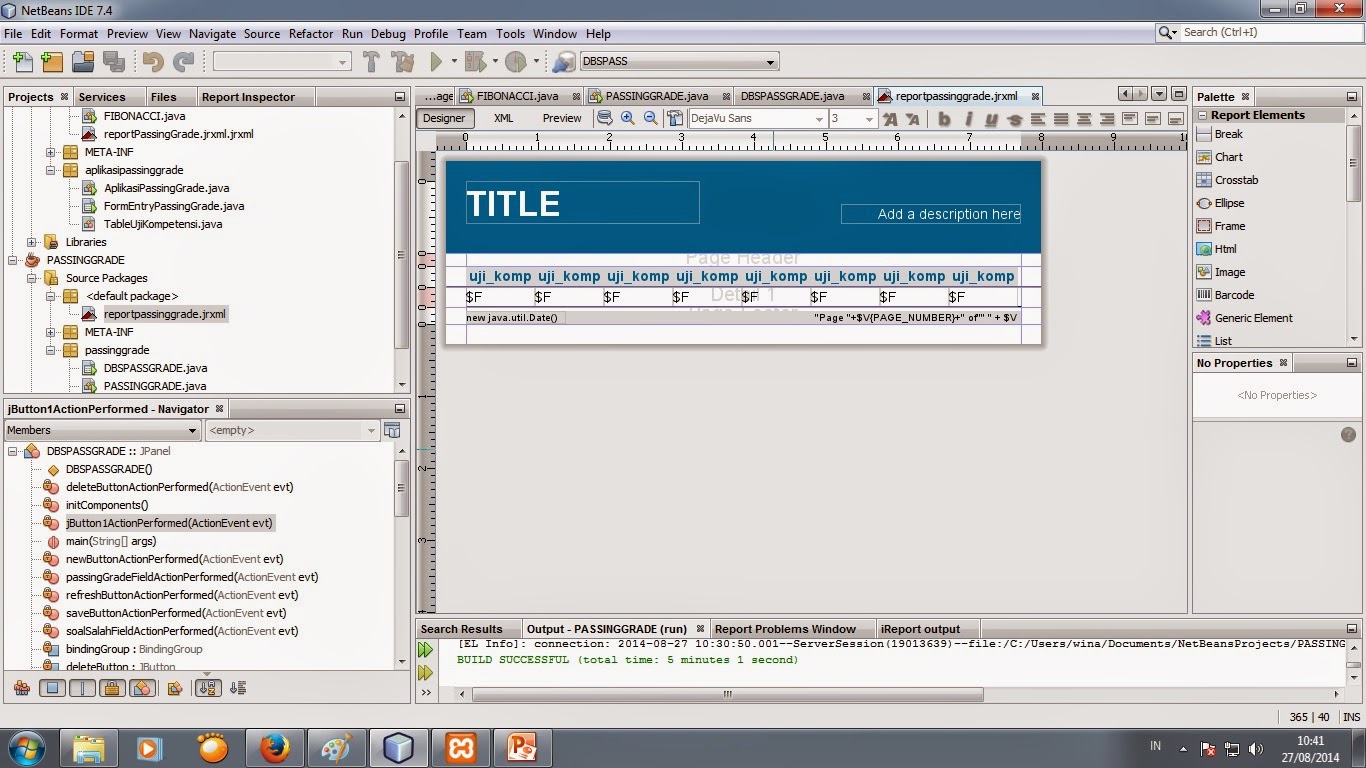Collapse the DBSPASSGRADE class node in Navigator
The width and height of the screenshot is (1366, 768).
coord(14,451)
